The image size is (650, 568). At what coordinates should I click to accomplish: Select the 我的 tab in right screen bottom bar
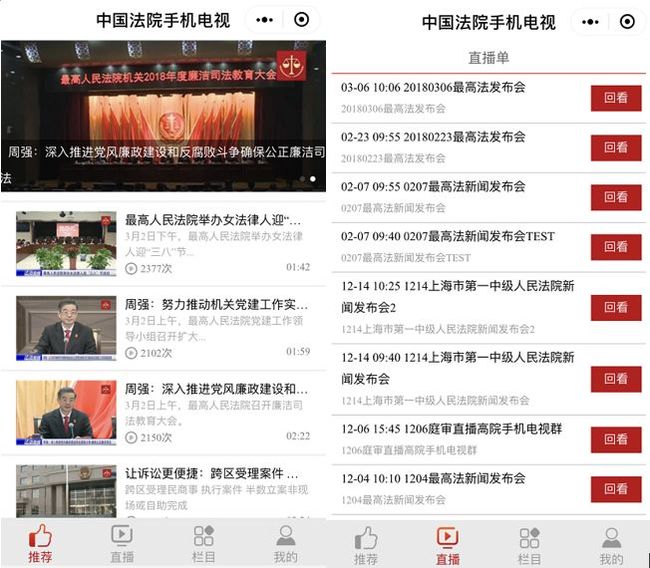[611, 546]
